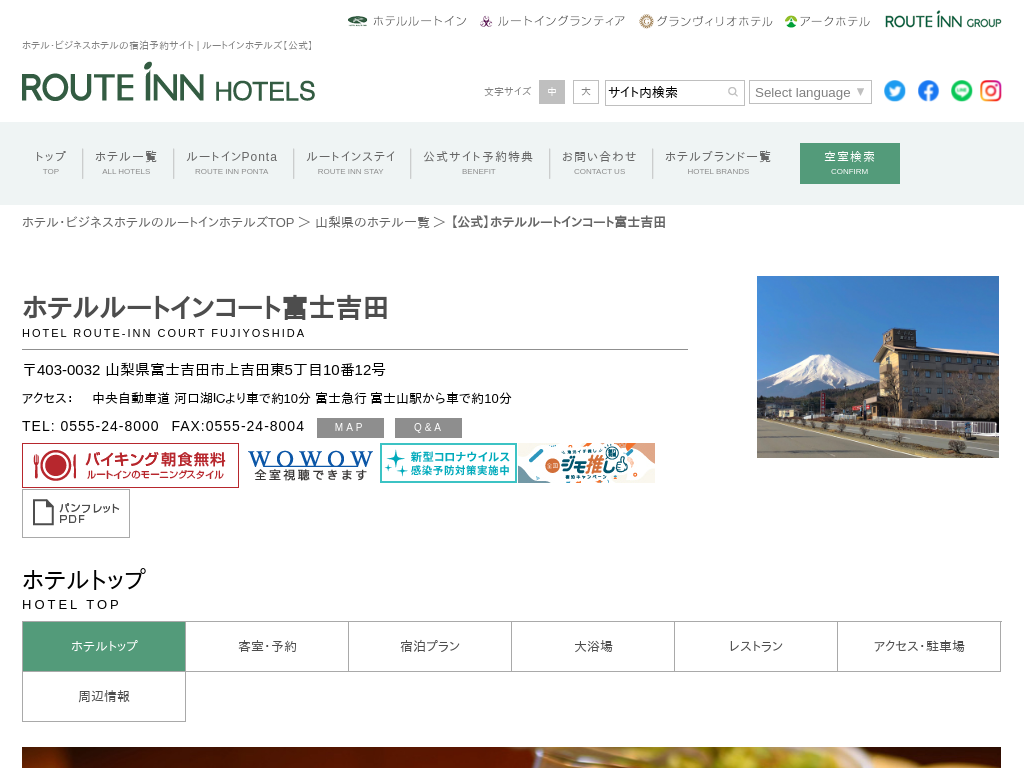Click the ROUTE INN GROUP logo
The image size is (1024, 768).
pos(943,21)
